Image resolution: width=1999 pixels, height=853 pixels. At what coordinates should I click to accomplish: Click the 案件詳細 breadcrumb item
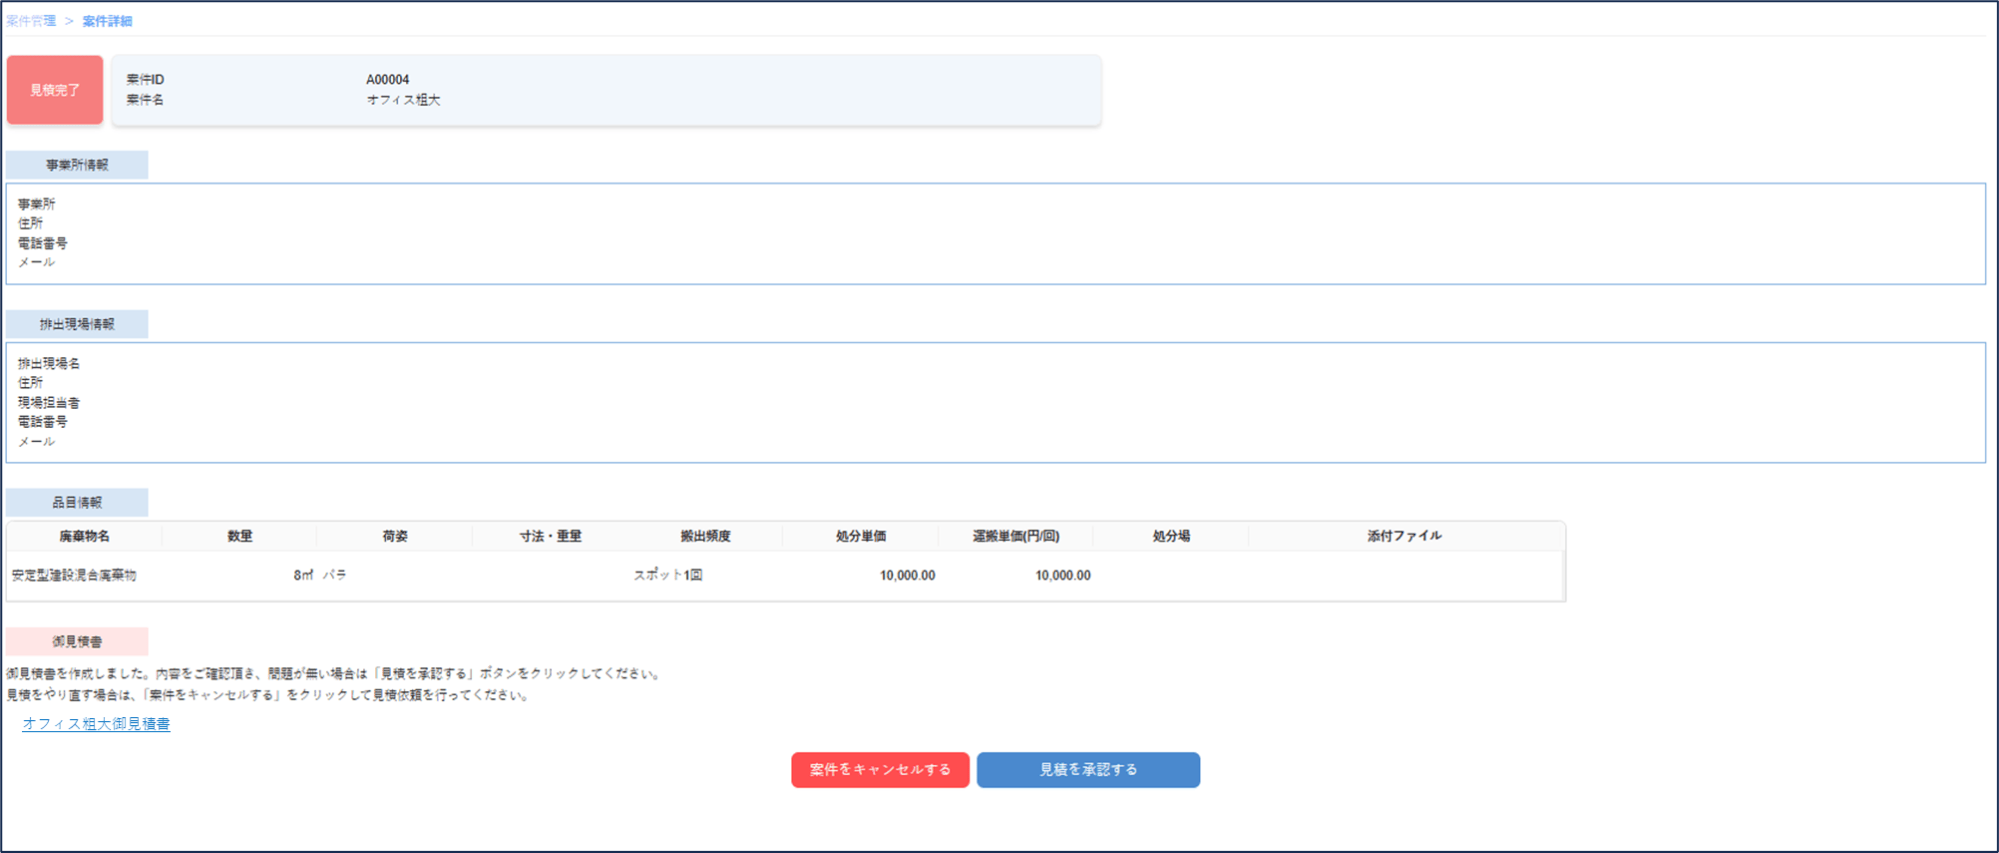(107, 21)
